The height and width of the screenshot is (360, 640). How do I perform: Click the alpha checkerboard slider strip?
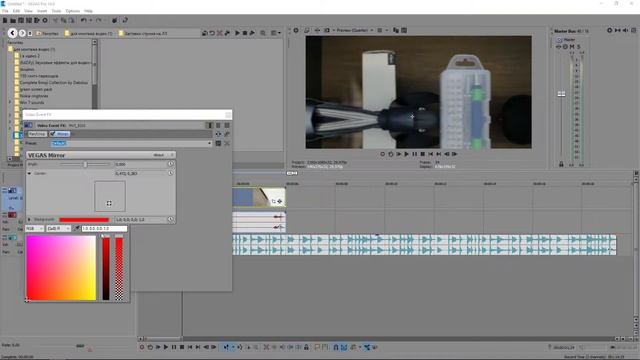119,268
